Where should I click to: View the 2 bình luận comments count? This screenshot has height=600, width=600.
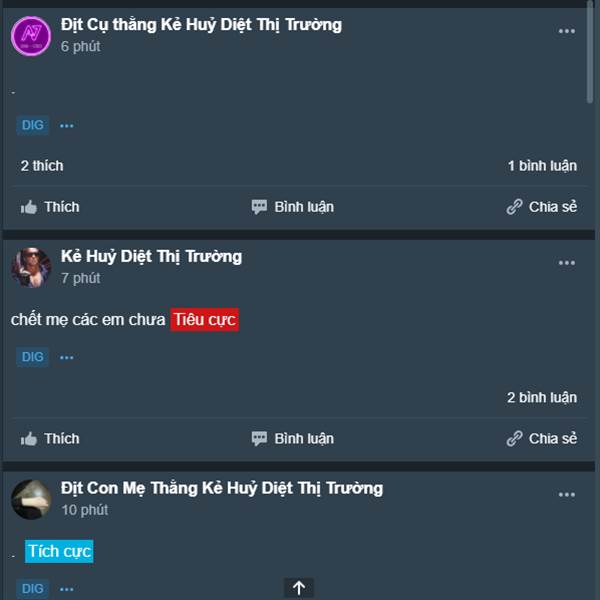(x=542, y=398)
